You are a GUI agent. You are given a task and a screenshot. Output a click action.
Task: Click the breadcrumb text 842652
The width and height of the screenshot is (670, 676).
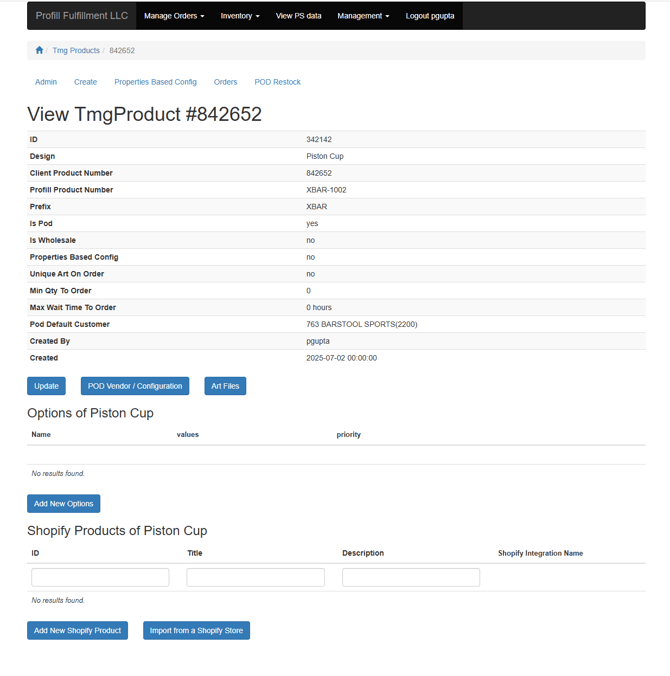point(122,50)
